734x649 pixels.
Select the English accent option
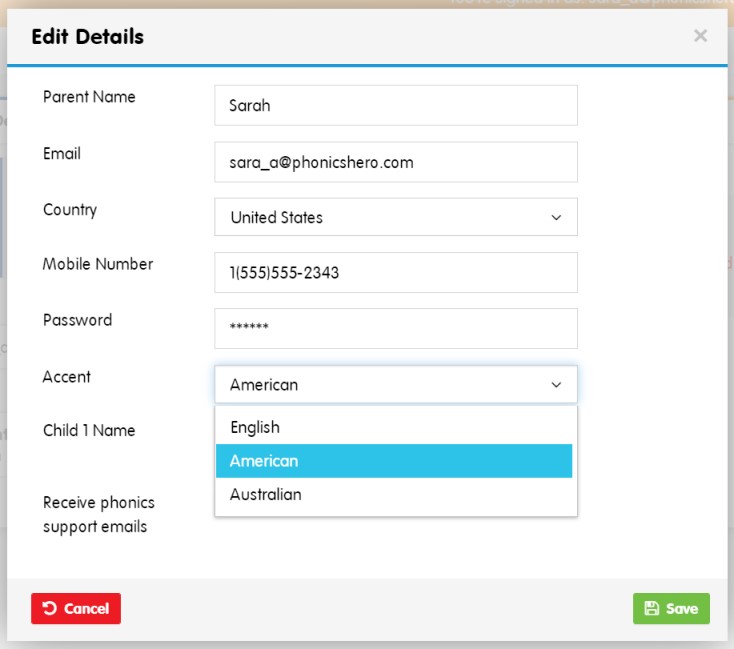394,427
